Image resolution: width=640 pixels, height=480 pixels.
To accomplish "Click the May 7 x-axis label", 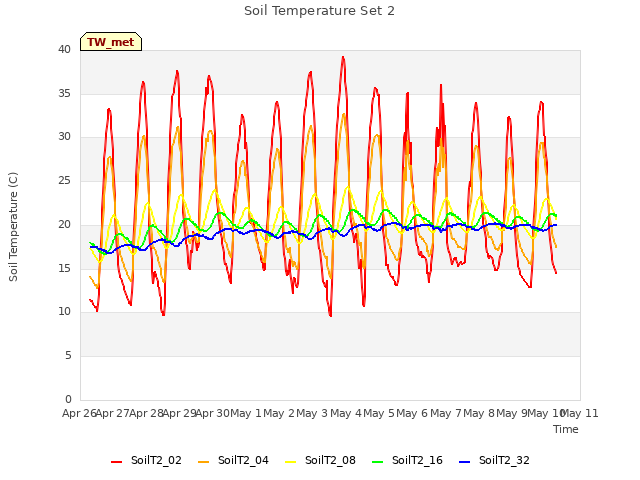I will coord(446,413).
